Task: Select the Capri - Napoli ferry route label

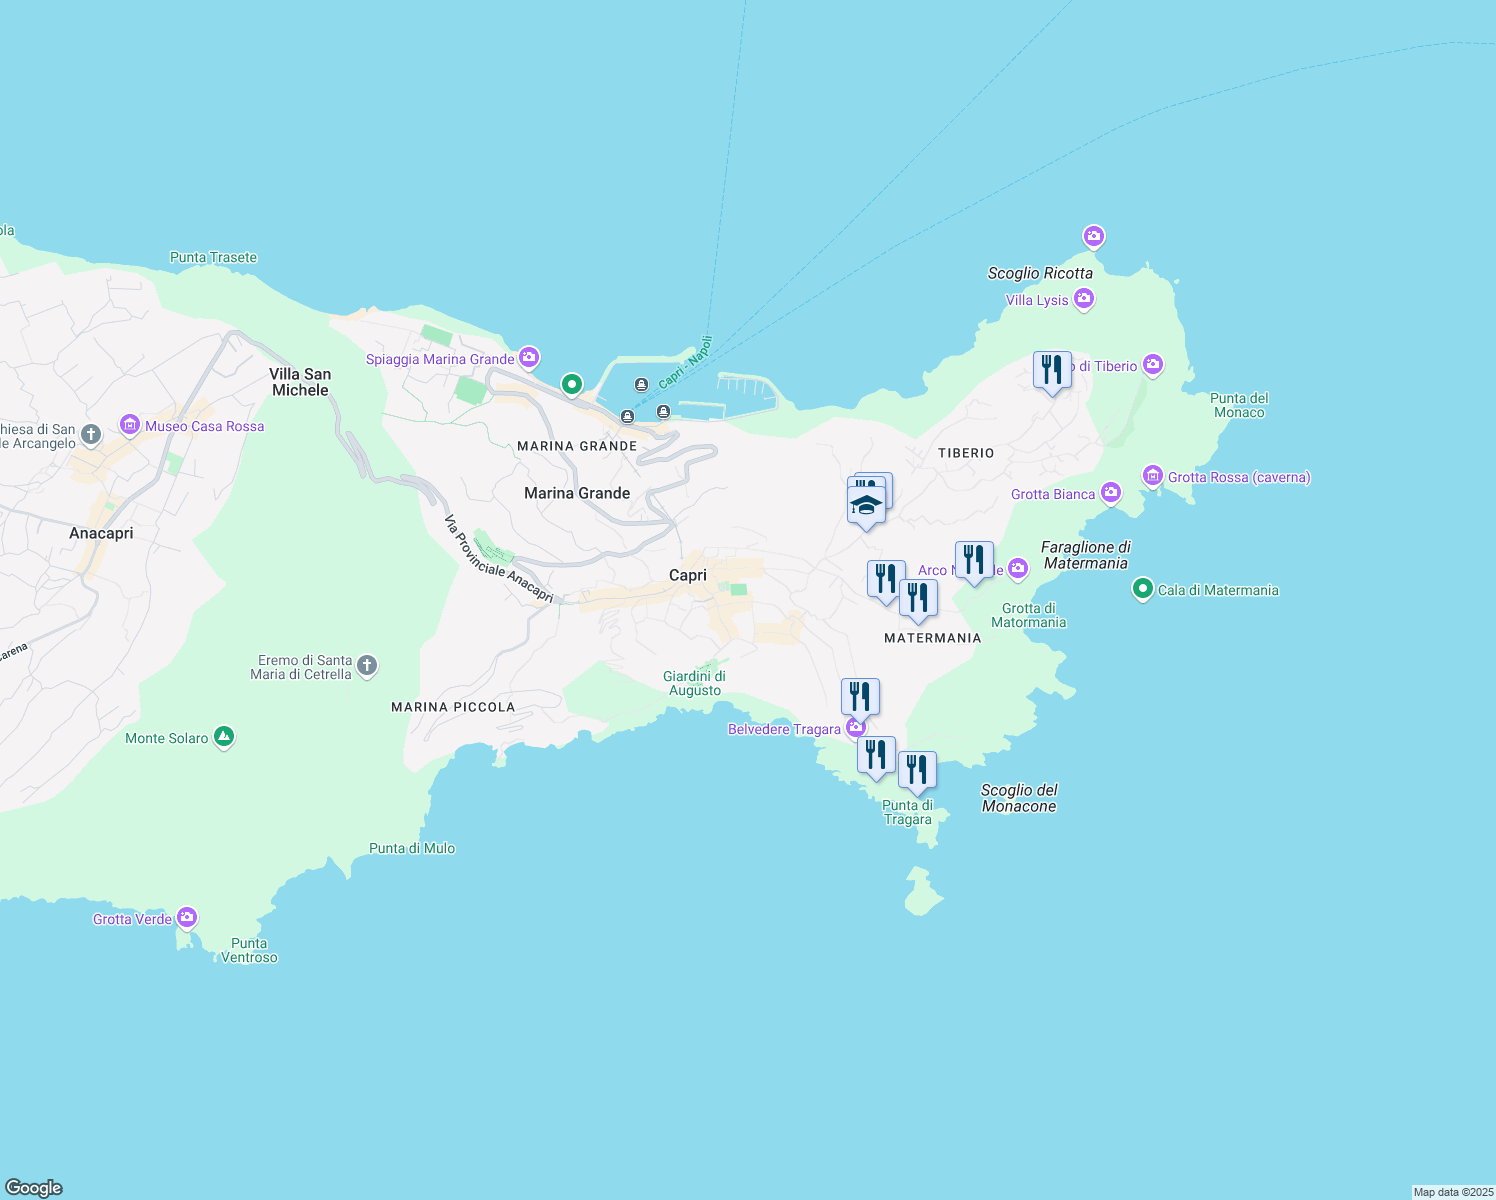Action: pyautogui.click(x=686, y=361)
